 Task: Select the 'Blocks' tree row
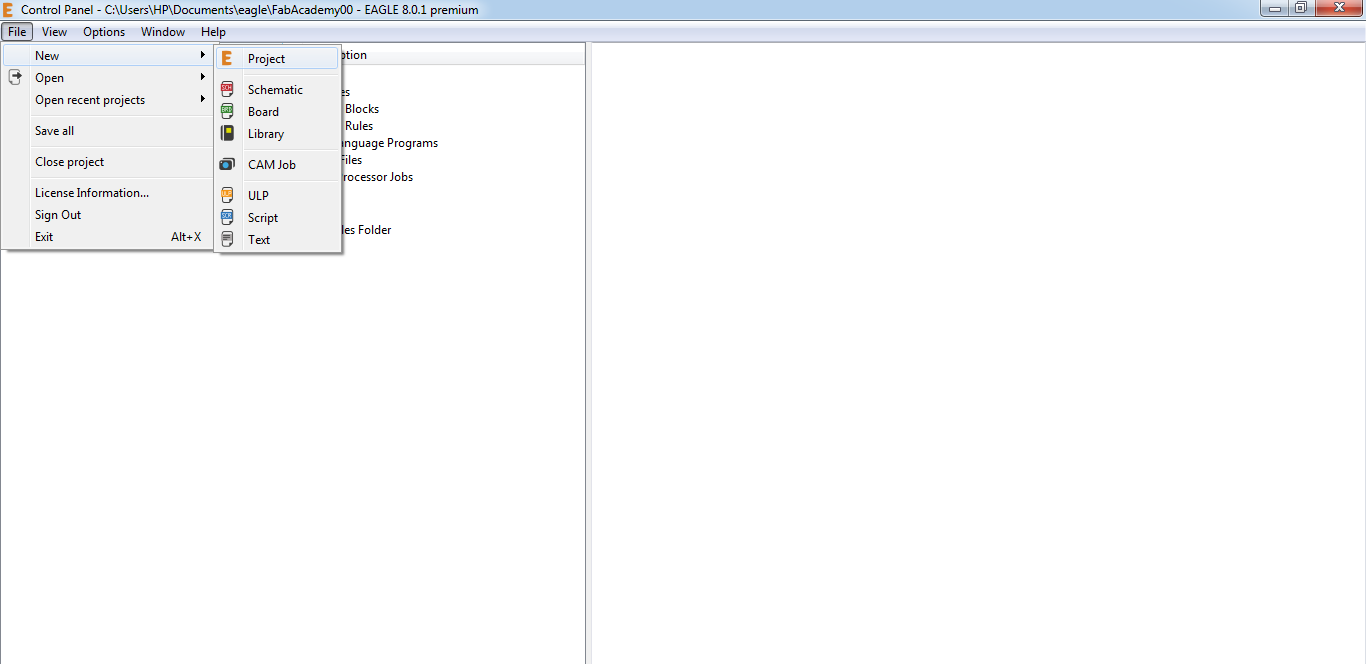tap(362, 109)
